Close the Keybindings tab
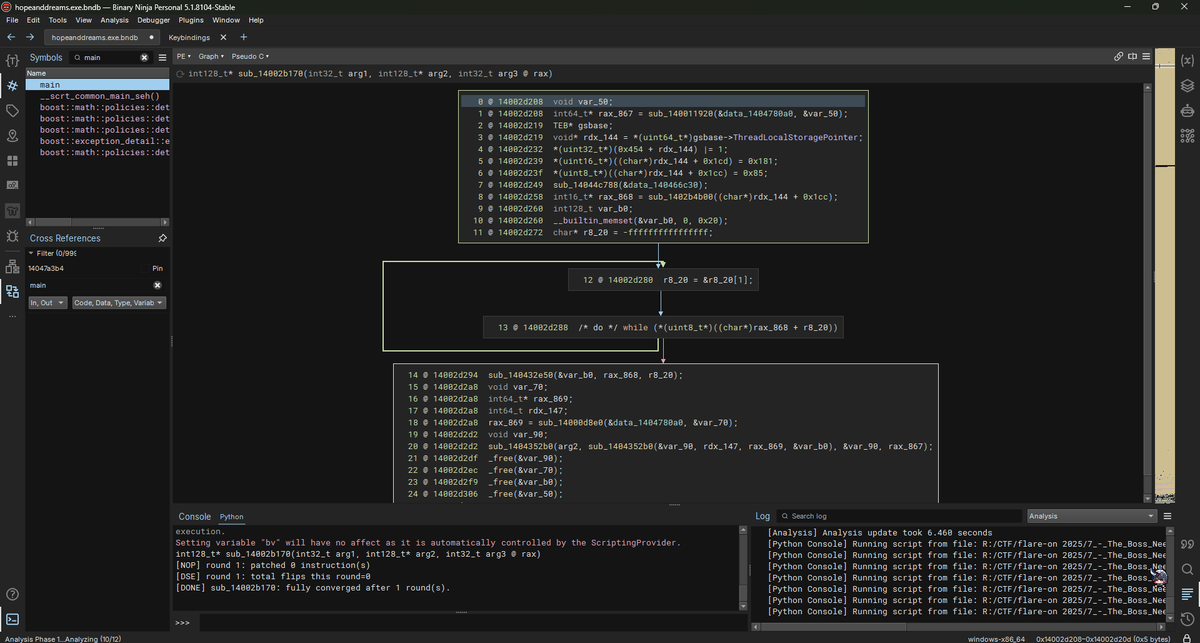The width and height of the screenshot is (1200, 643). click(223, 37)
